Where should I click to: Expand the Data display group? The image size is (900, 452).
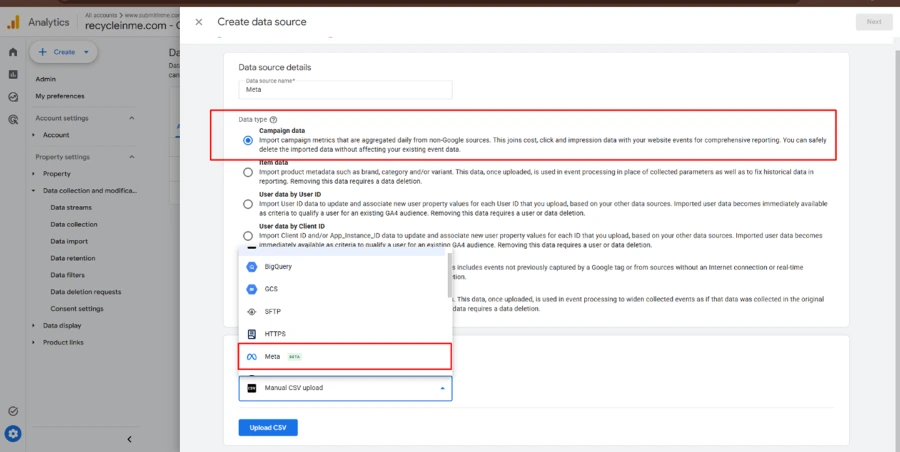point(33,326)
